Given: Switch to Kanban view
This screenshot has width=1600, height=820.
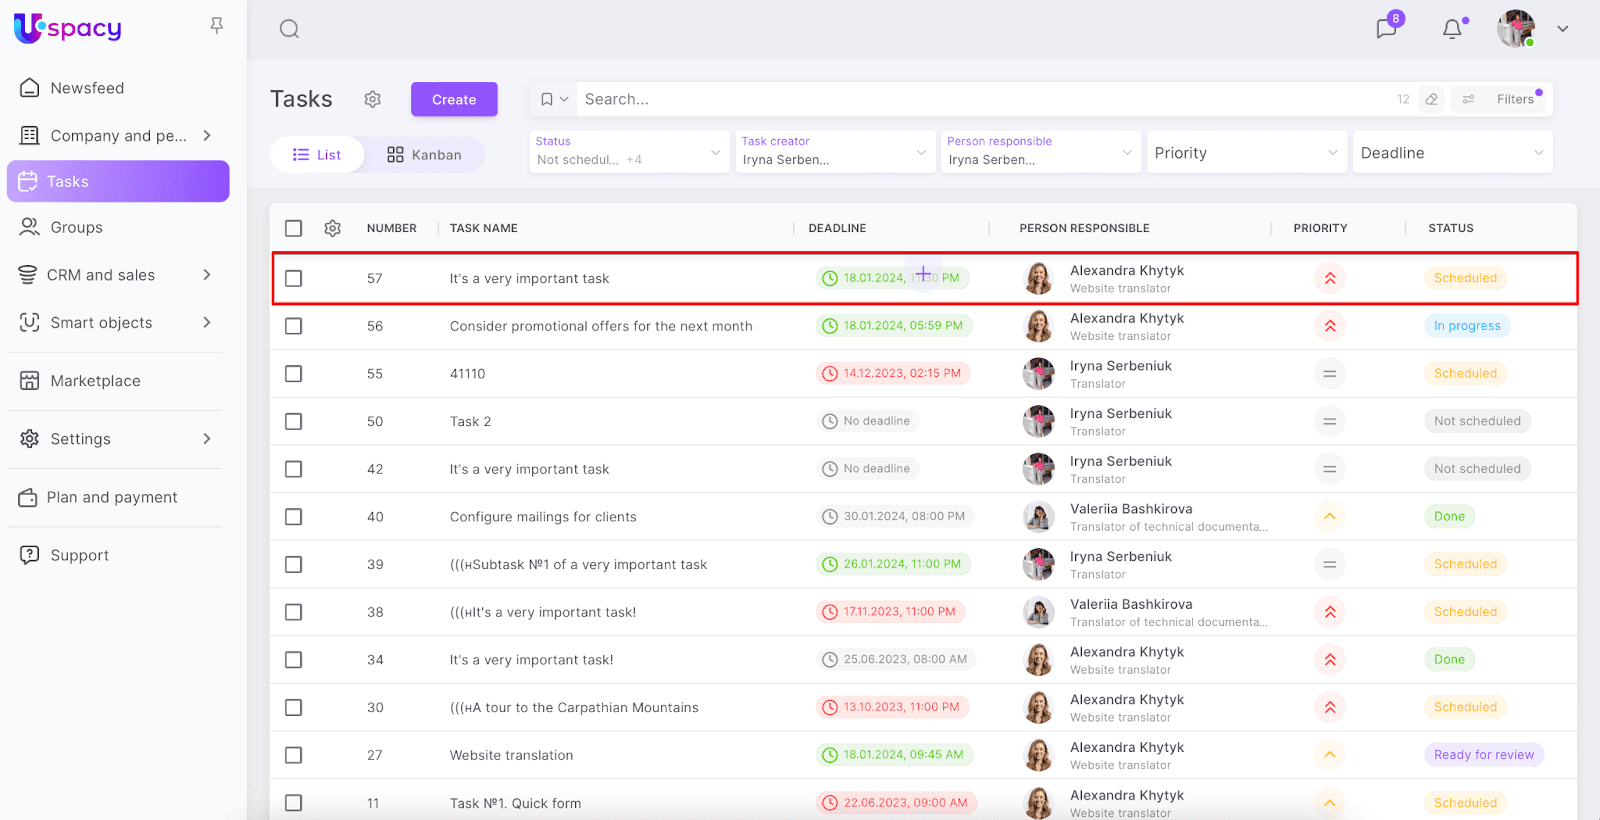Looking at the screenshot, I should (425, 155).
